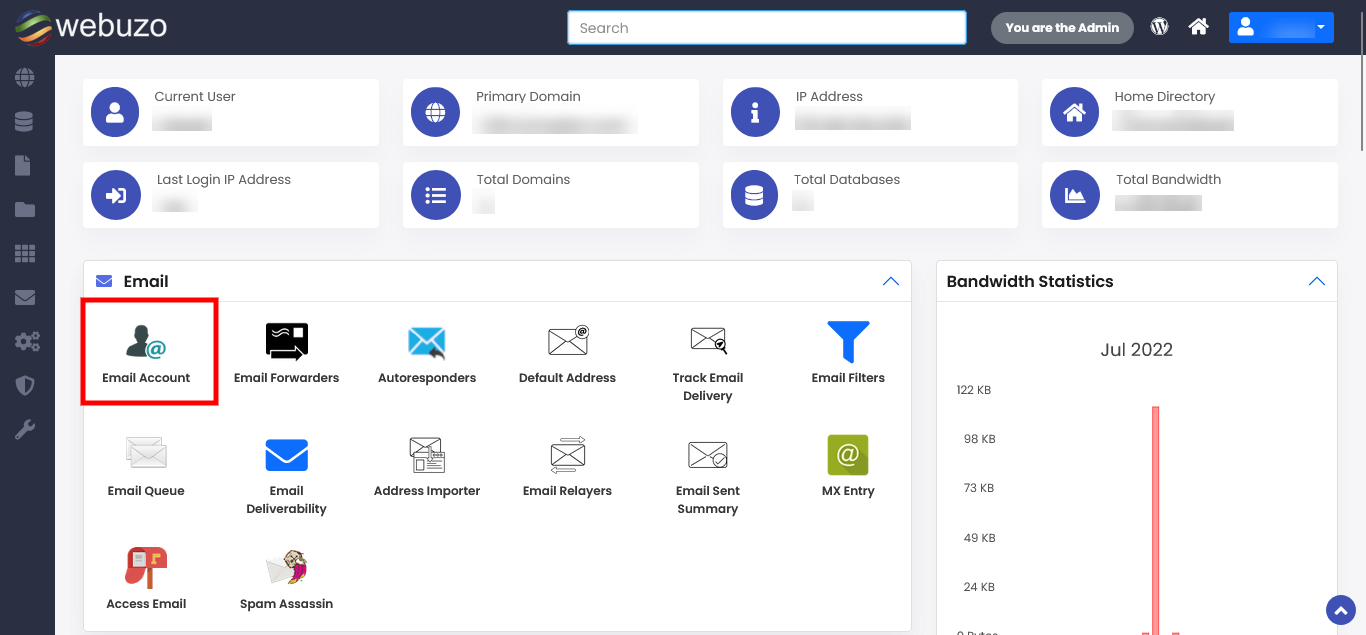Open Spam Assassin
This screenshot has width=1366, height=635.
287,566
